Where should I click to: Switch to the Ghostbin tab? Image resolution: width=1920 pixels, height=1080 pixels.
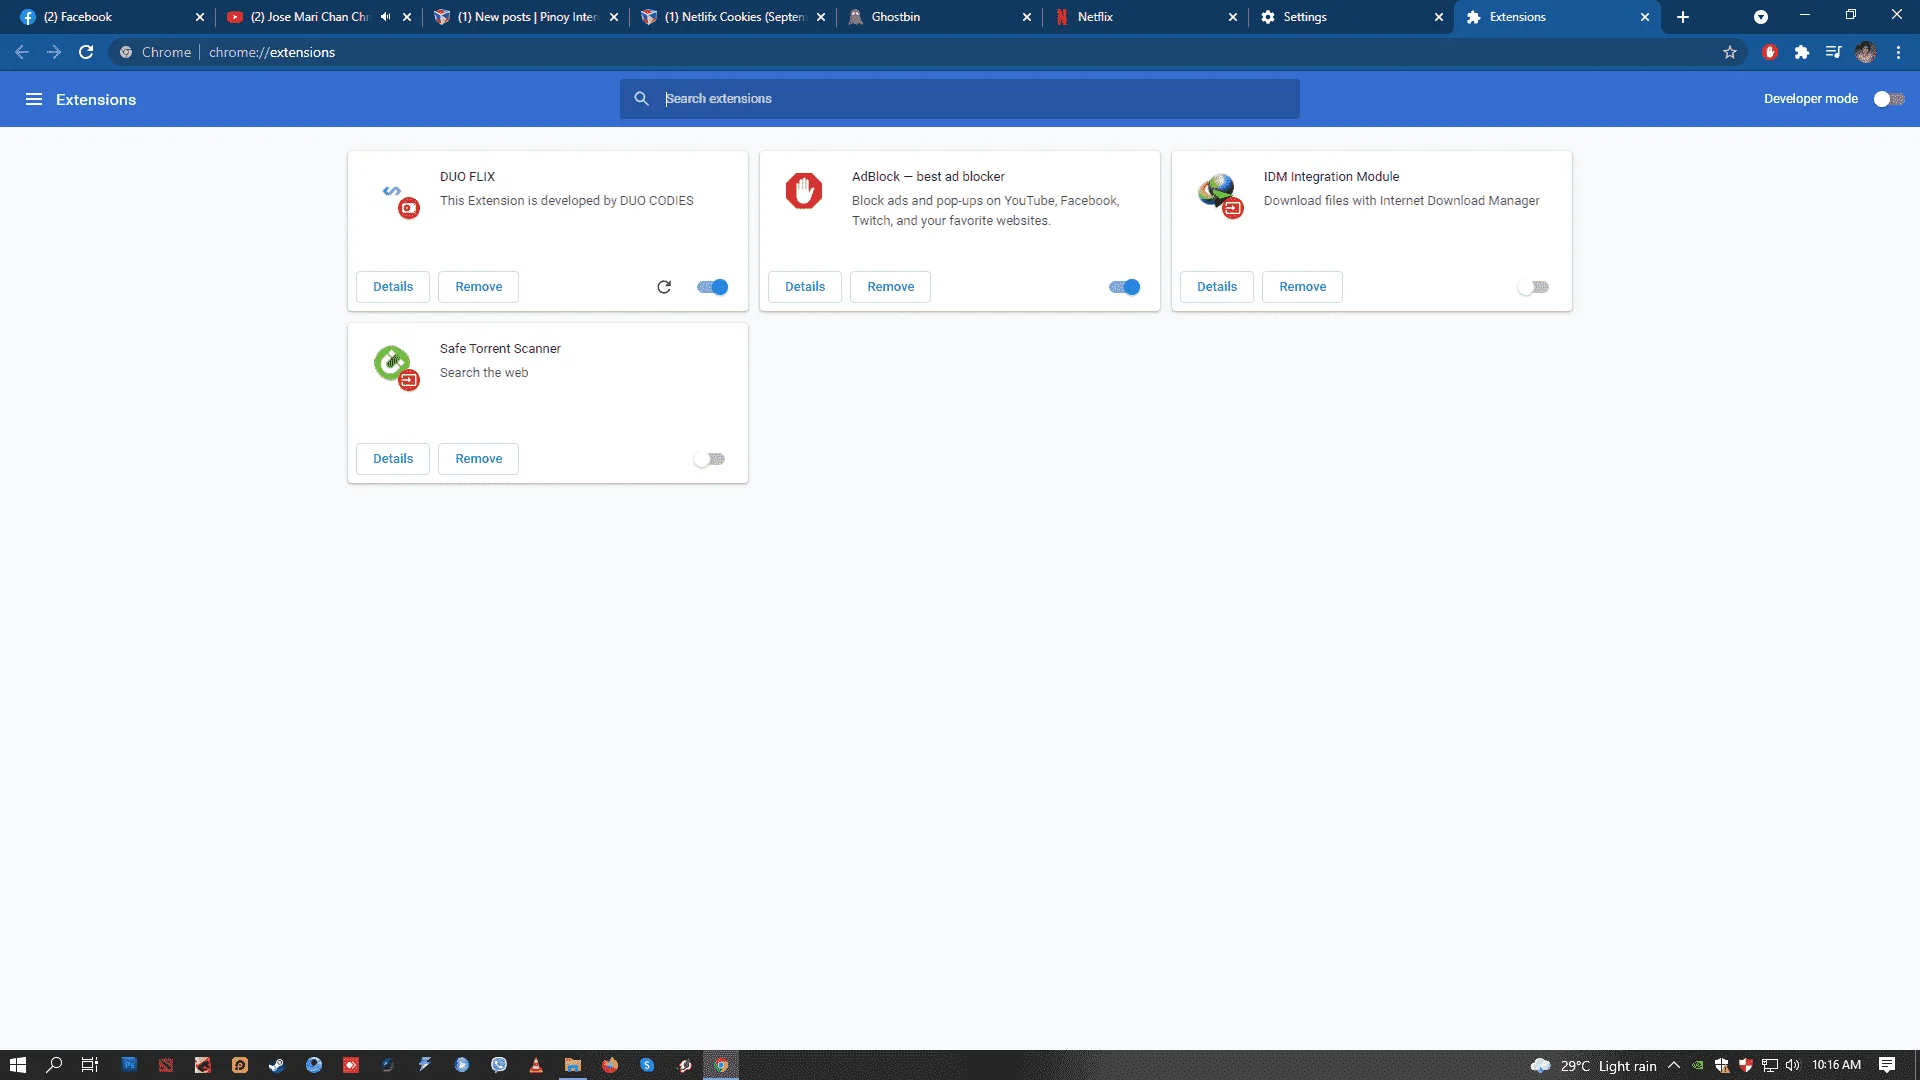(x=938, y=17)
